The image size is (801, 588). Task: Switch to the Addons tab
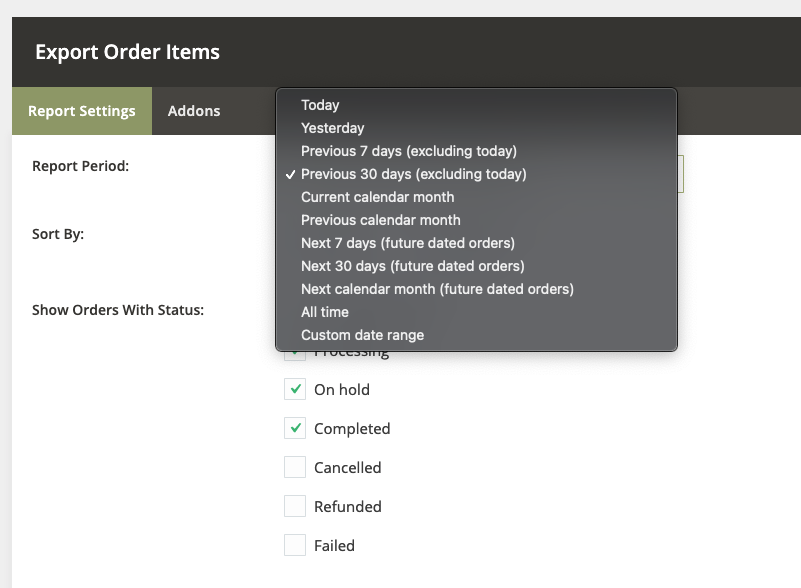click(x=194, y=111)
